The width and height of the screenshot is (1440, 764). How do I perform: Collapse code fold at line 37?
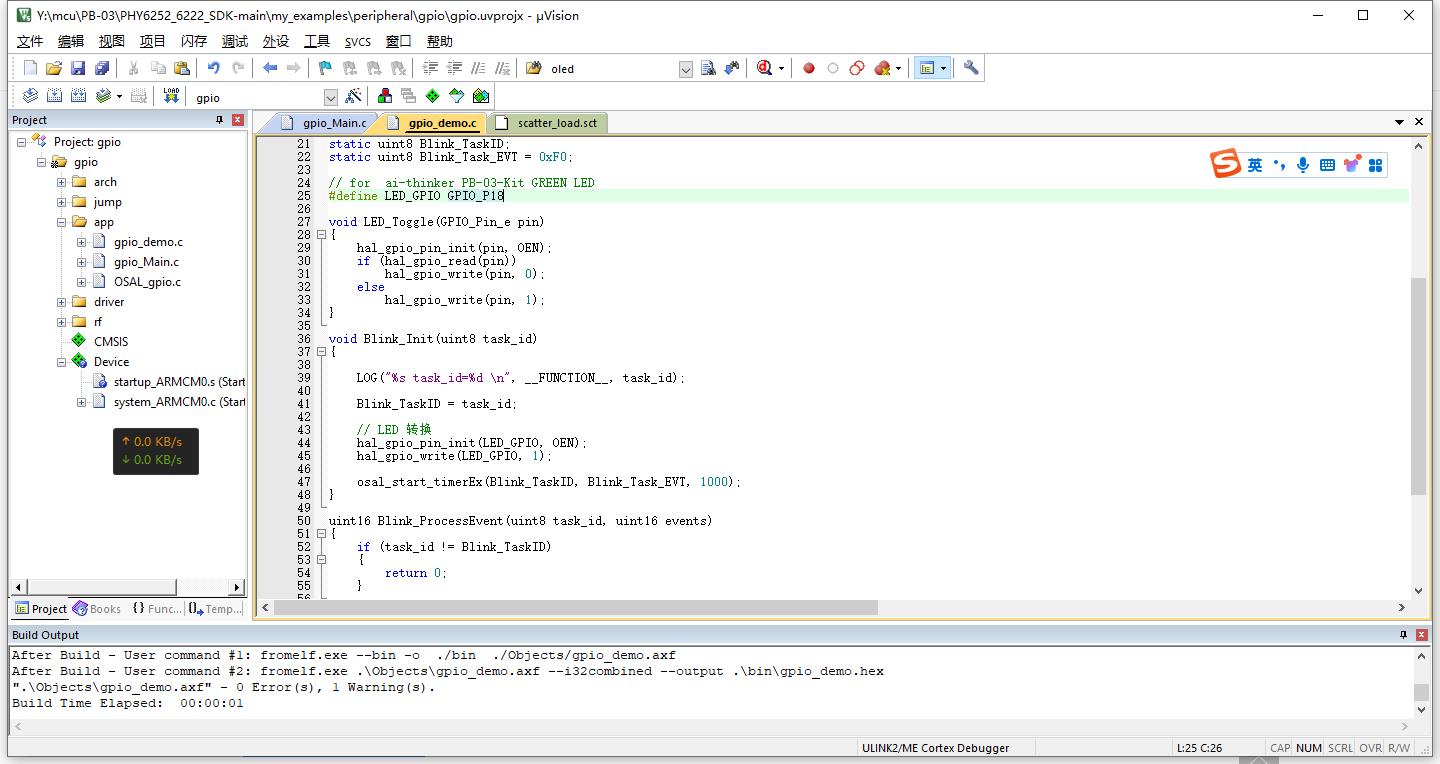322,352
